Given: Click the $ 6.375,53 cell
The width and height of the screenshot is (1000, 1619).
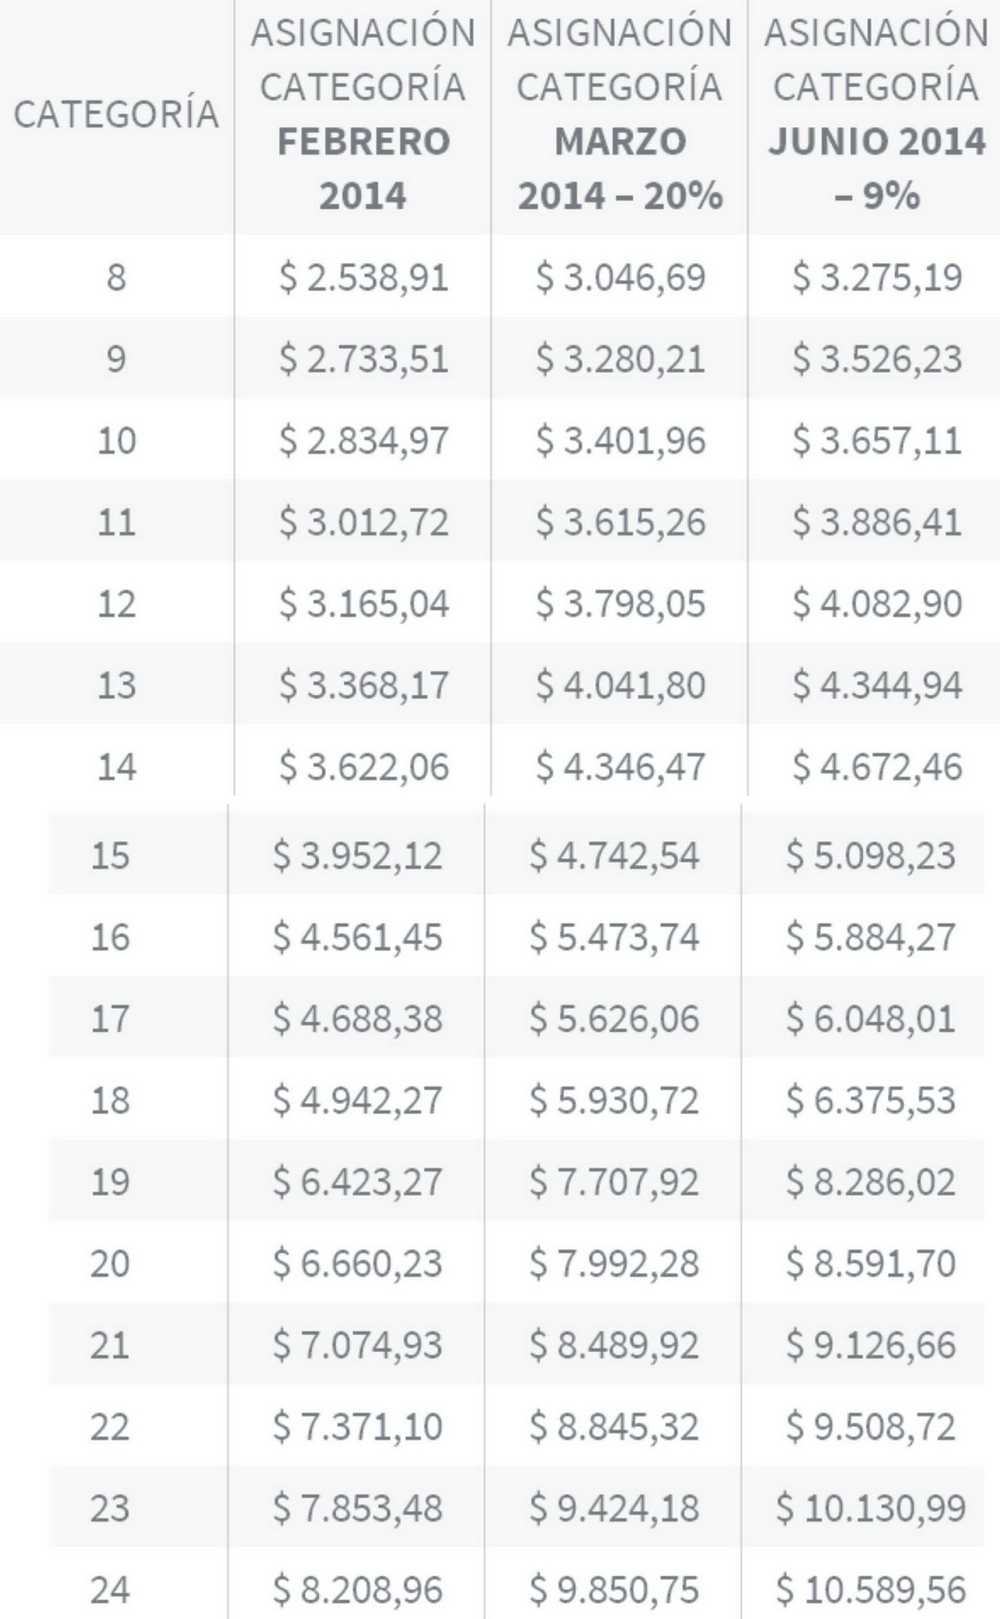Looking at the screenshot, I should (870, 1100).
